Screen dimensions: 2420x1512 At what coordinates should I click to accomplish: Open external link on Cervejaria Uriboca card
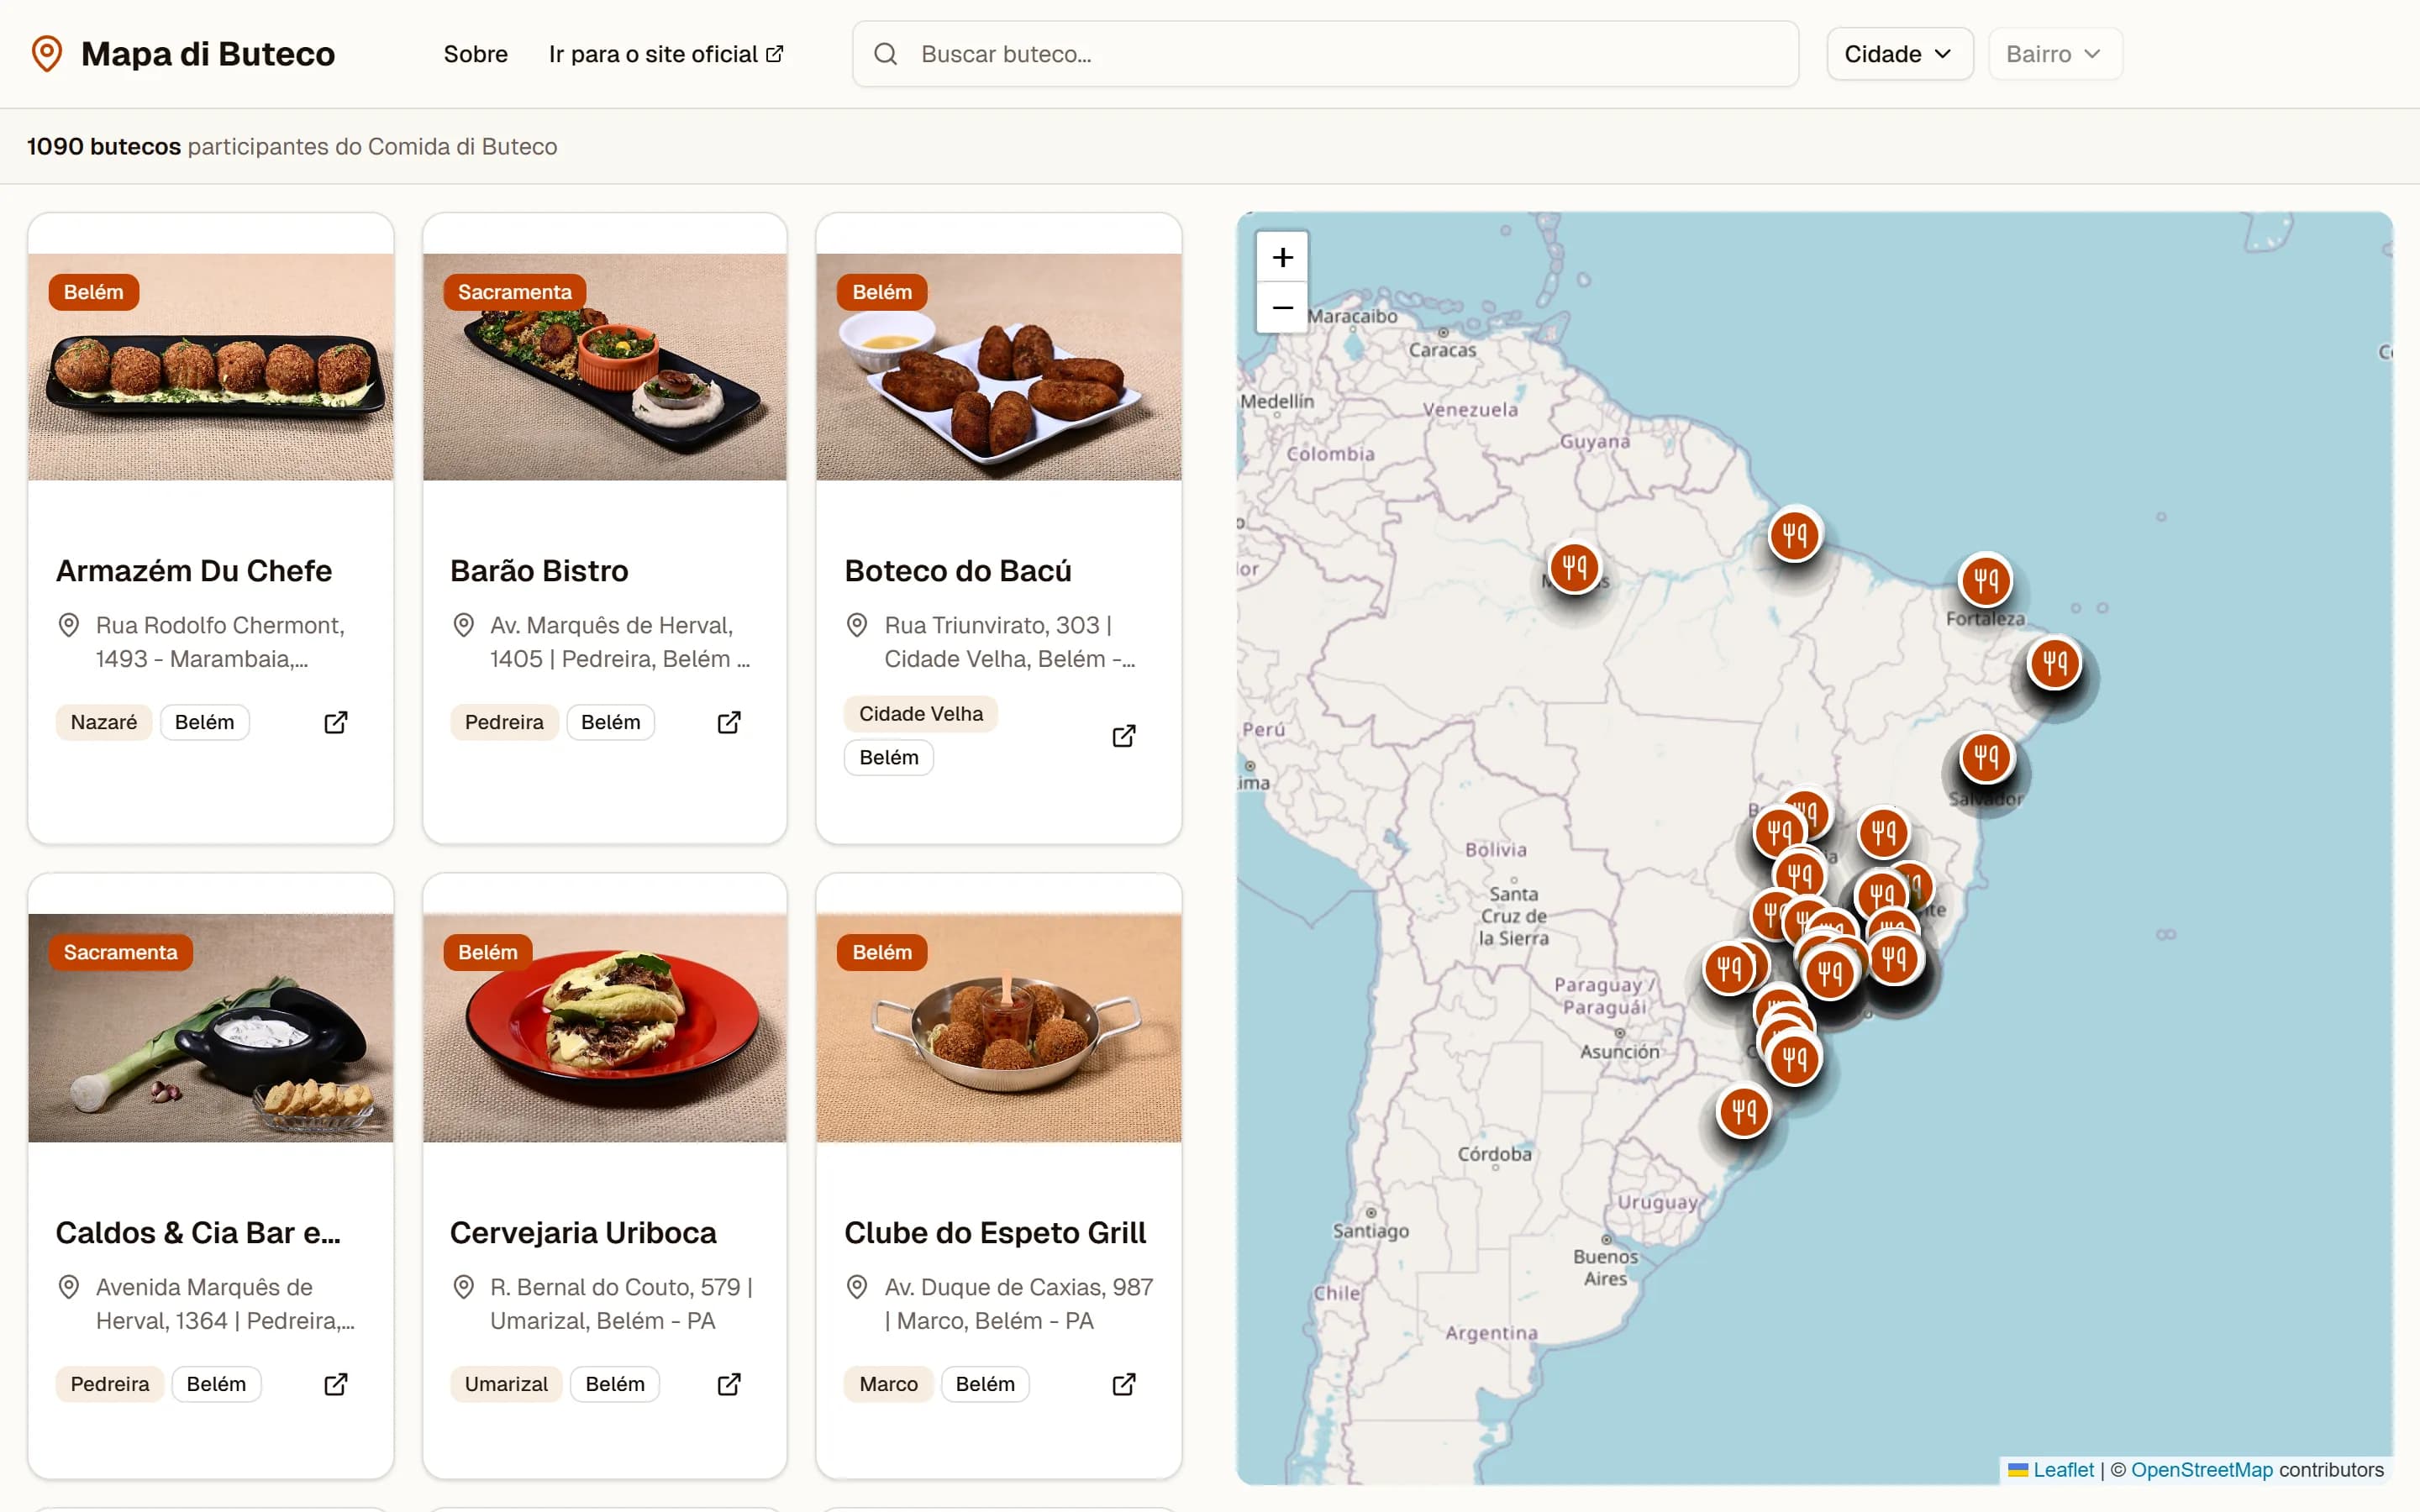click(x=729, y=1384)
